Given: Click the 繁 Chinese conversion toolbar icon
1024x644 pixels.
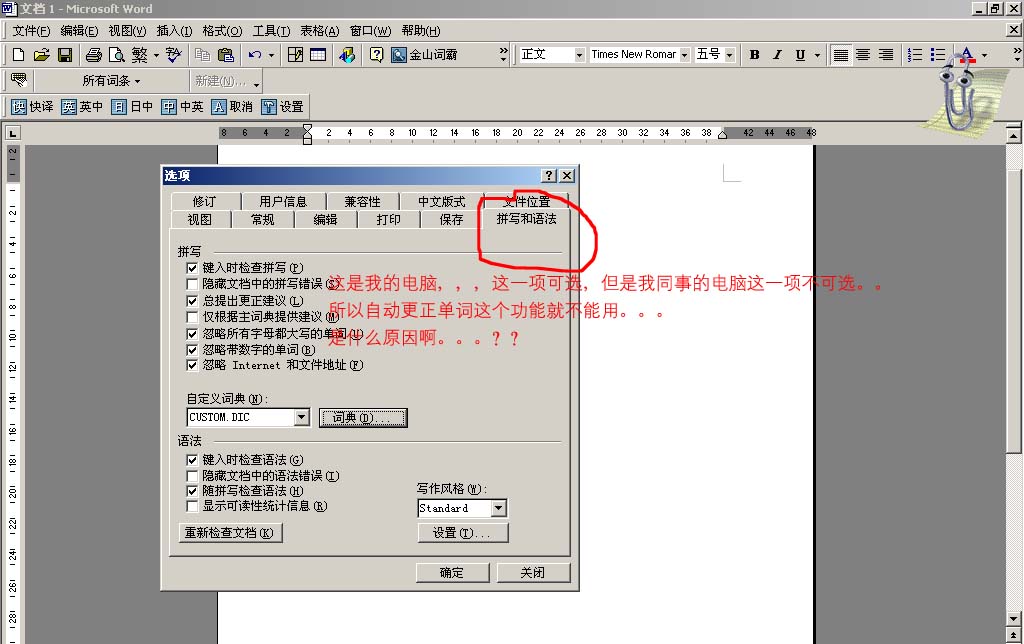Looking at the screenshot, I should coord(140,55).
